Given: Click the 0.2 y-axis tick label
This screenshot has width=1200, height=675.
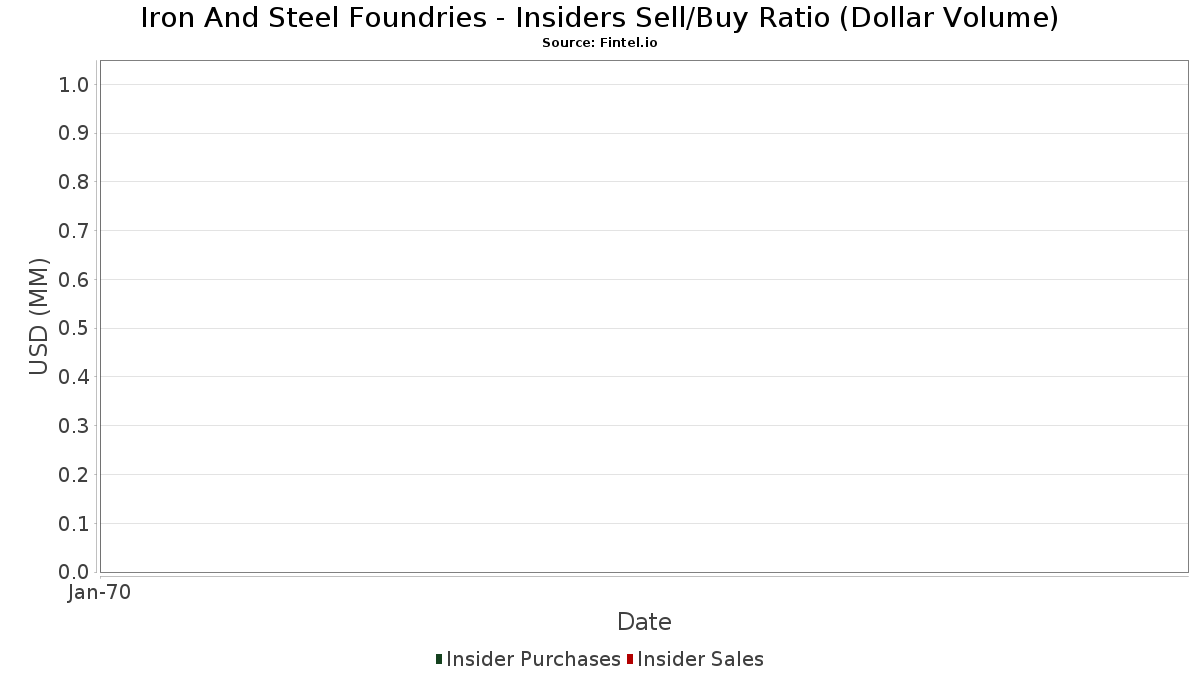Looking at the screenshot, I should point(75,474).
